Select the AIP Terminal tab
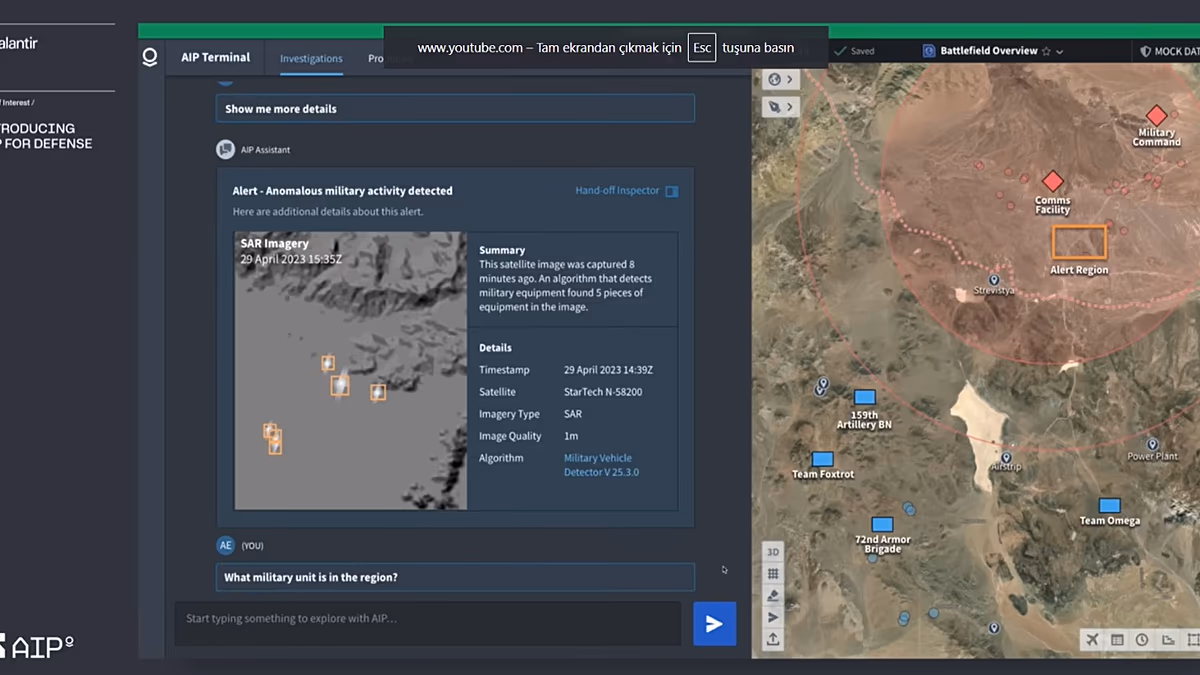The image size is (1200, 675). (x=215, y=58)
